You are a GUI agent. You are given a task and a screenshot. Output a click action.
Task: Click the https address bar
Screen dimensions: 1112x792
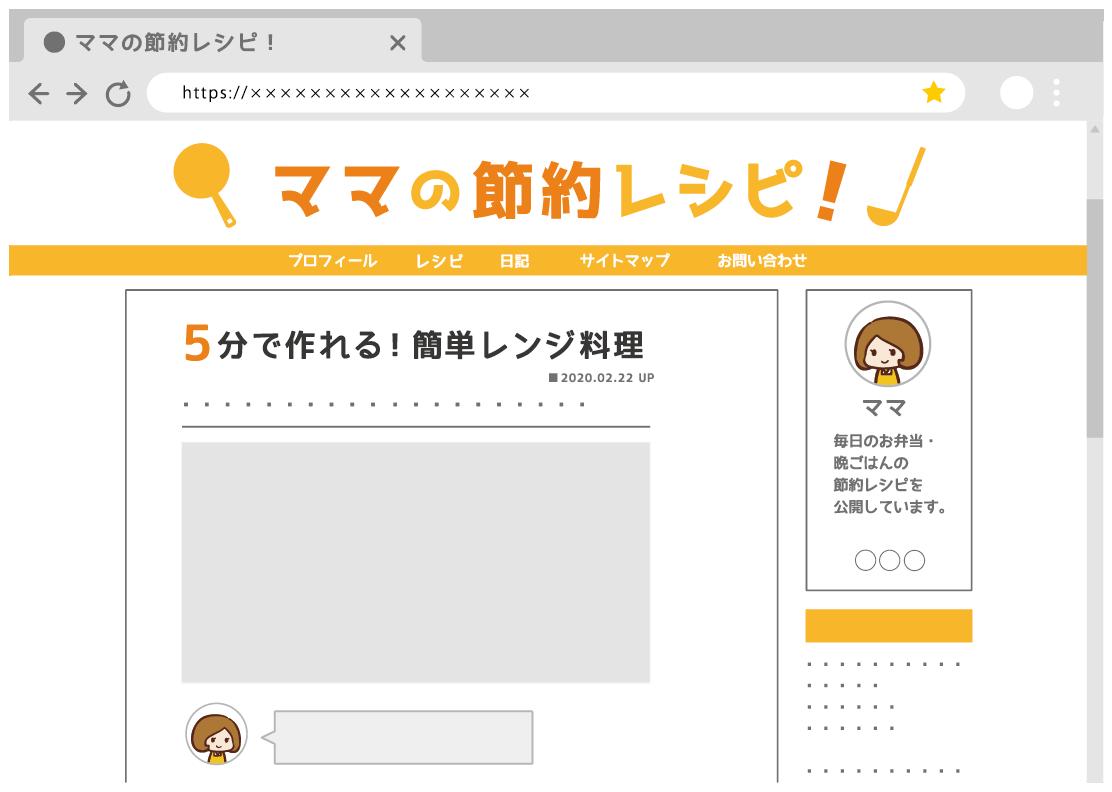(555, 92)
